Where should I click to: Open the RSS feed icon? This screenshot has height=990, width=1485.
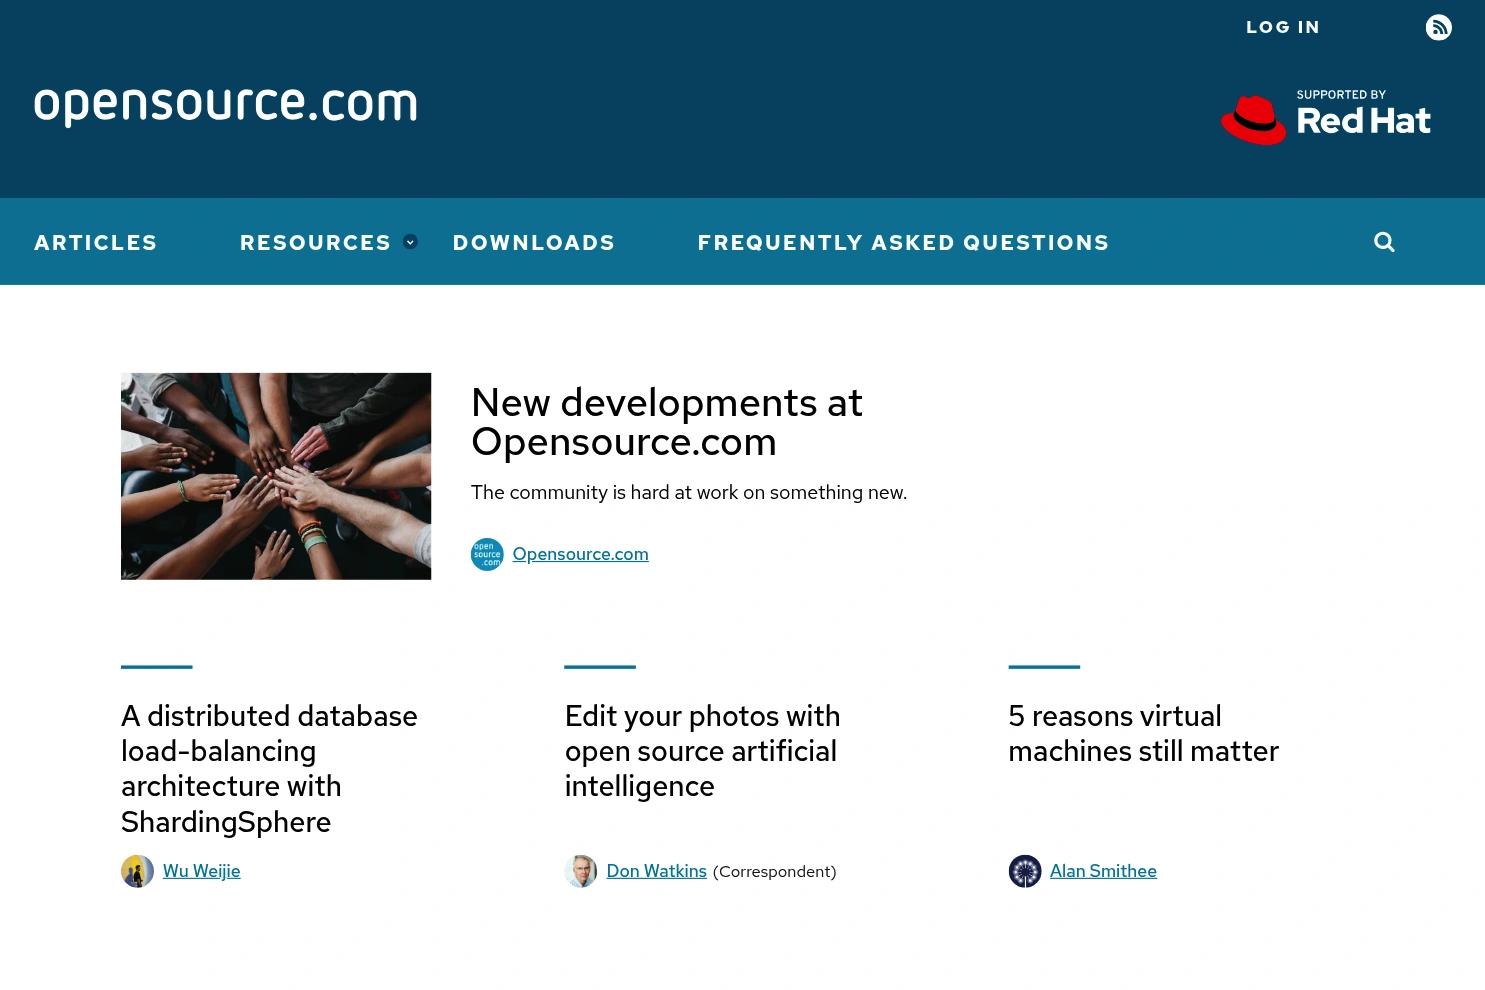pyautogui.click(x=1438, y=27)
